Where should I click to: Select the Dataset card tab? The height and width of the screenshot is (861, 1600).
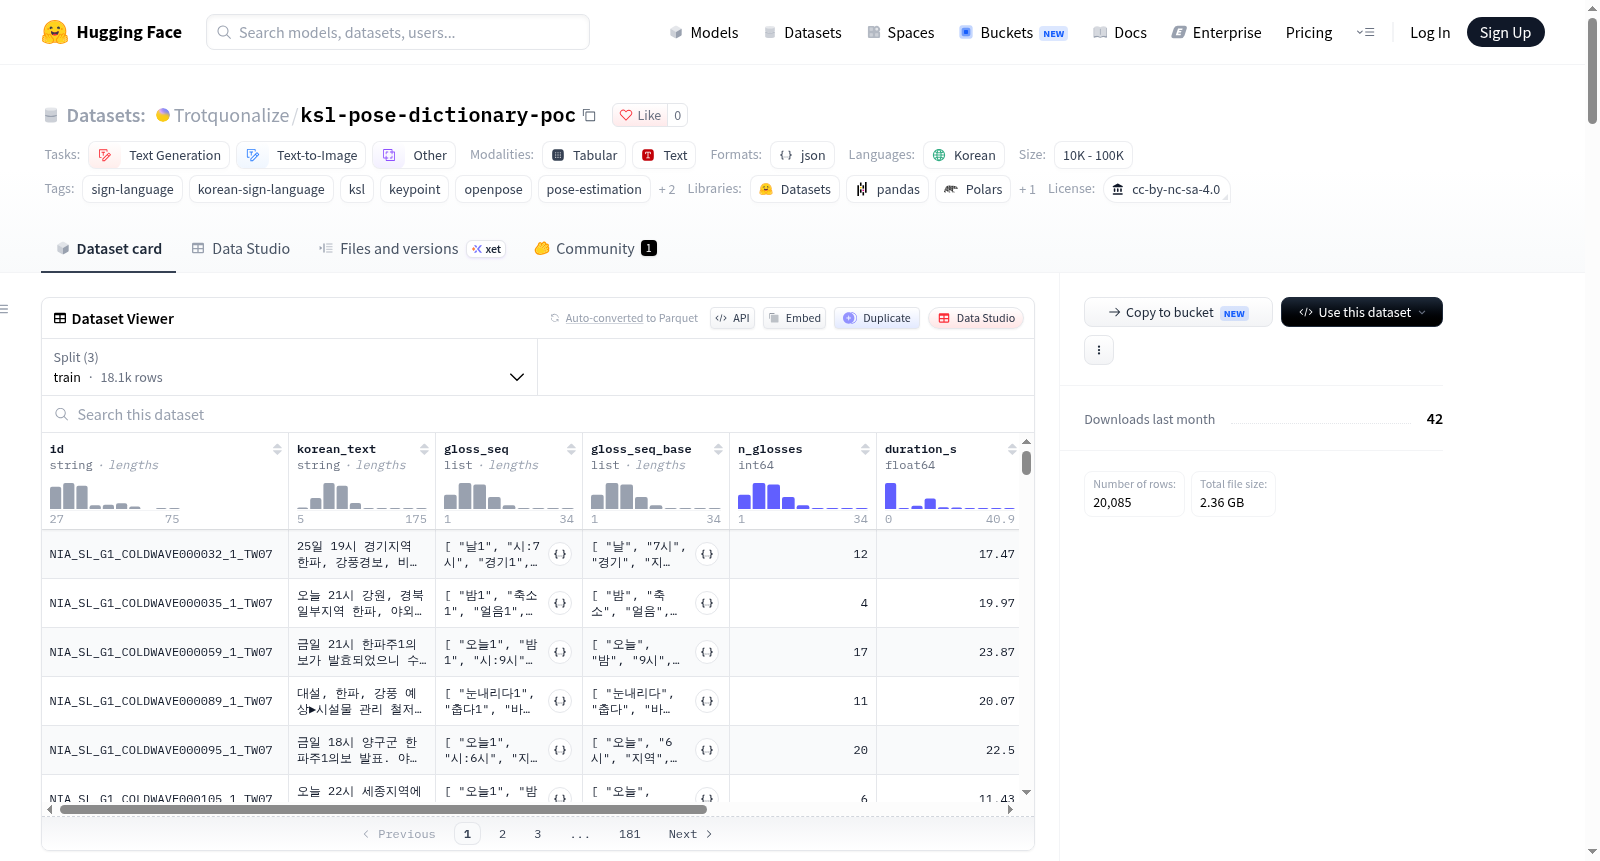pyautogui.click(x=109, y=249)
